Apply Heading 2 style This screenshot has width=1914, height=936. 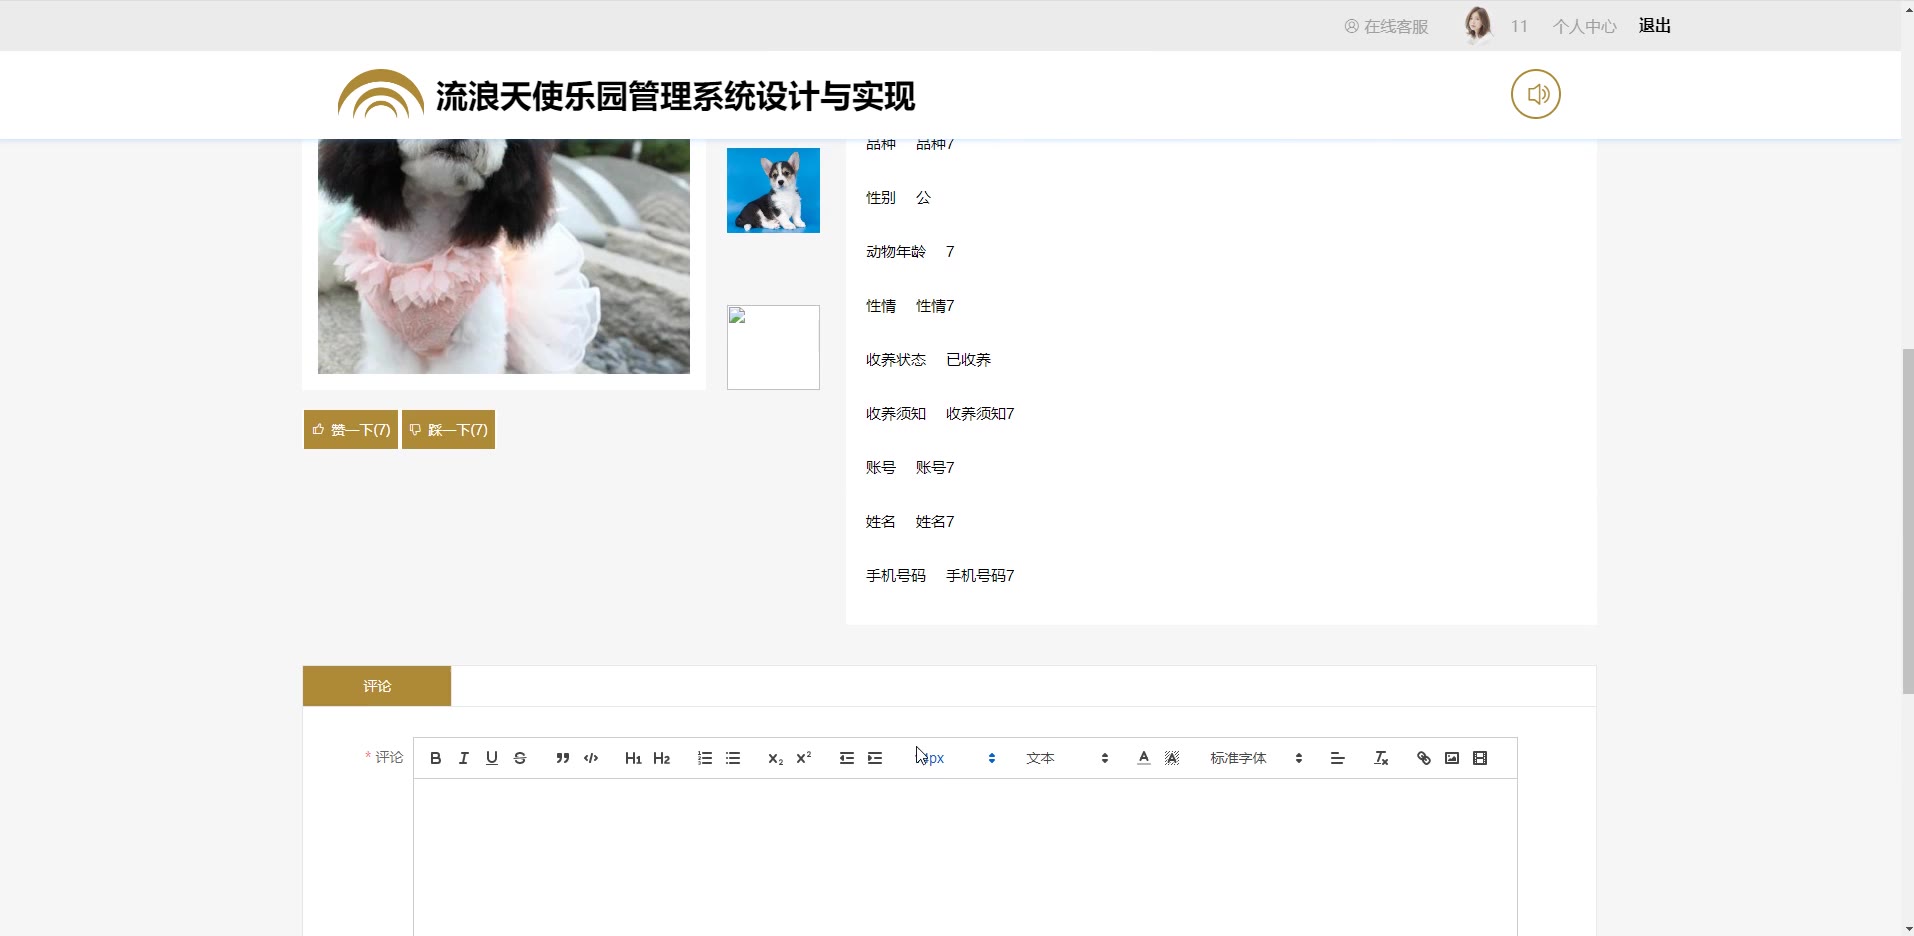[x=661, y=758]
